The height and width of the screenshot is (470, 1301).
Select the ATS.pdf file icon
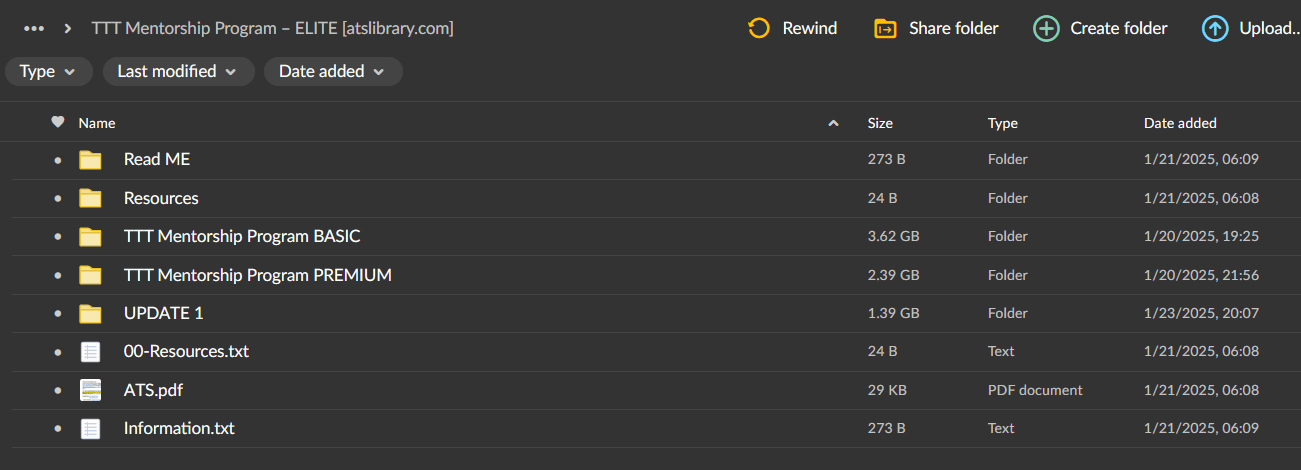[91, 390]
